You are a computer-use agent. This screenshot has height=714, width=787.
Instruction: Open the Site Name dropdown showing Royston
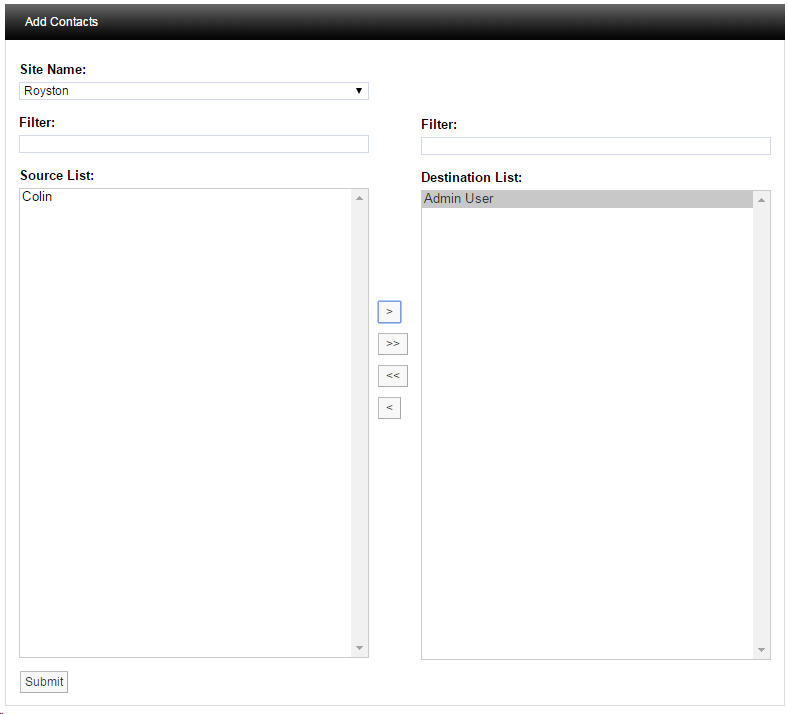point(194,91)
